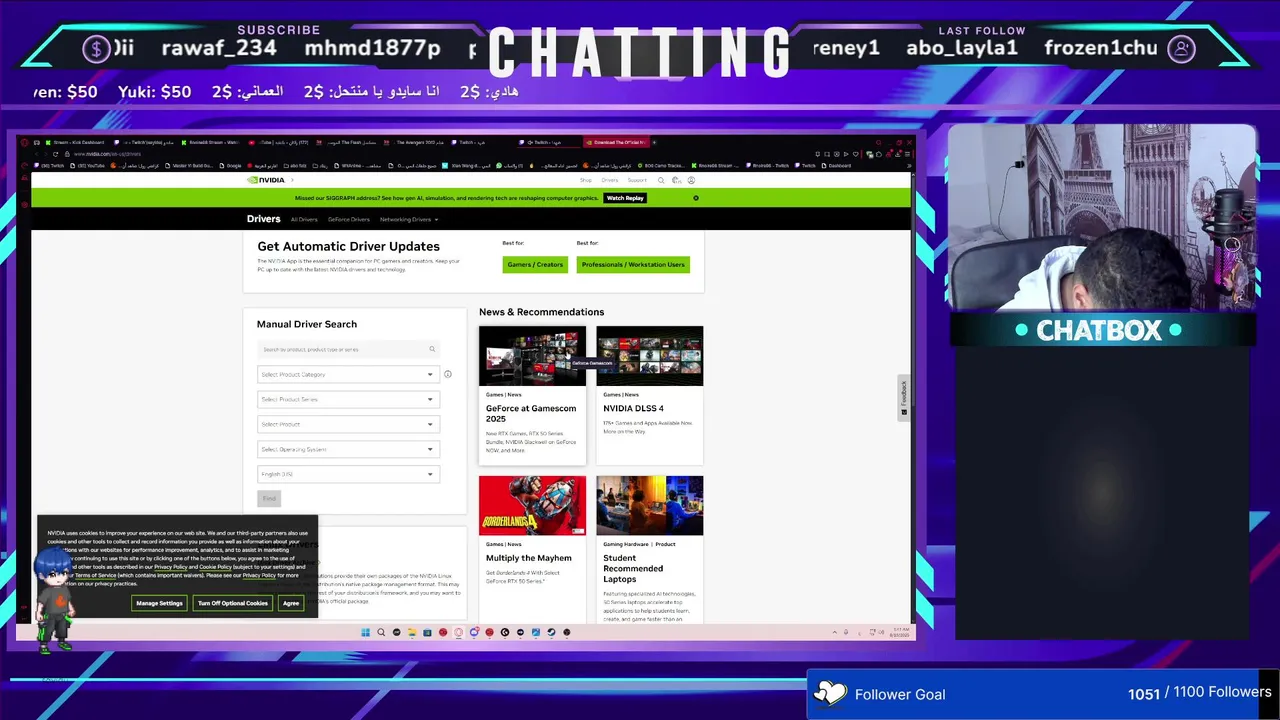Viewport: 1280px width, 720px height.
Task: Click the Gamers / Creators button
Action: [x=535, y=264]
